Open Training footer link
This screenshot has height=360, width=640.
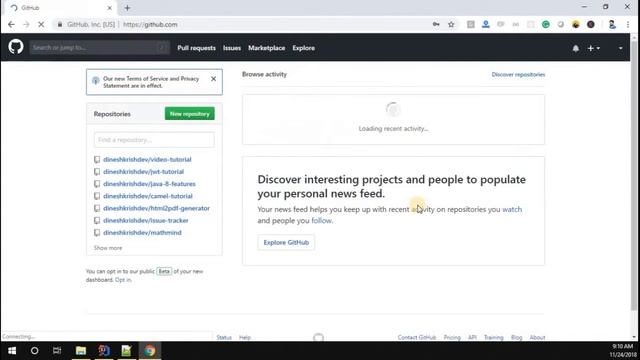pyautogui.click(x=493, y=337)
